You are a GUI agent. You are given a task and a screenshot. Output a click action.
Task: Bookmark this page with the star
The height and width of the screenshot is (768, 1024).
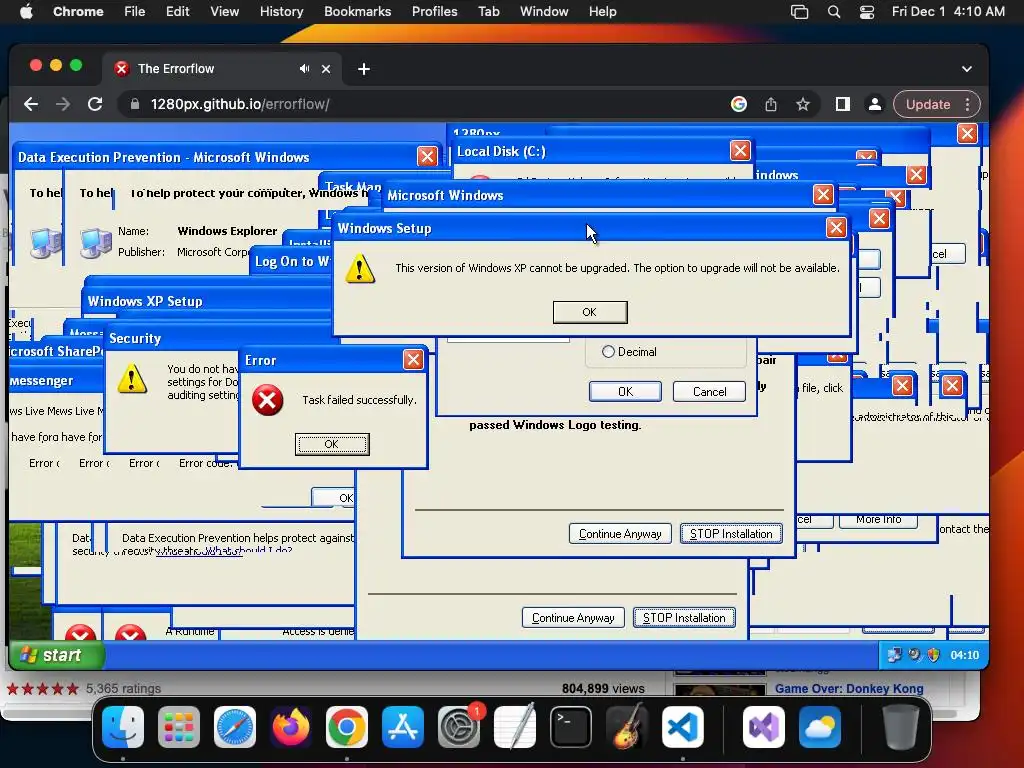803,104
